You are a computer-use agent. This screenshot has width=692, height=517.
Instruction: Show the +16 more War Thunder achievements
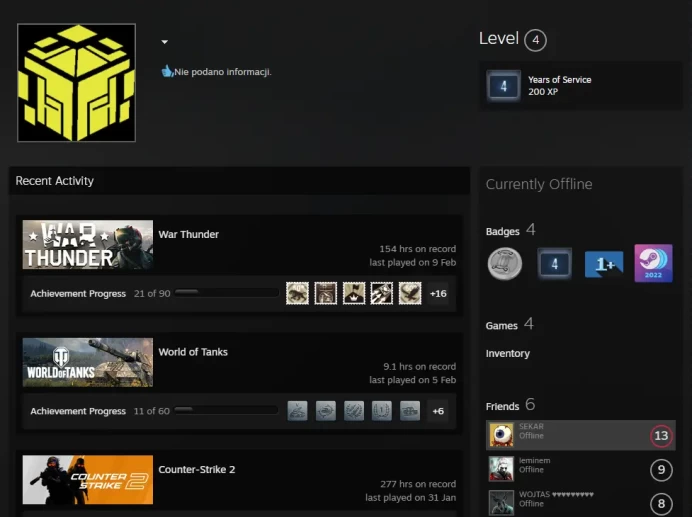(438, 294)
